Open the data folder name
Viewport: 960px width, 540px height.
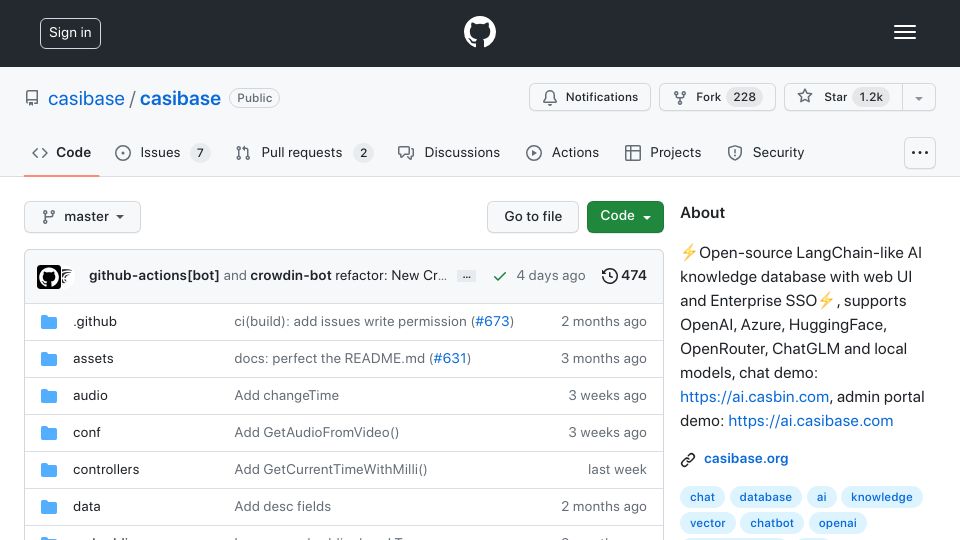click(86, 506)
